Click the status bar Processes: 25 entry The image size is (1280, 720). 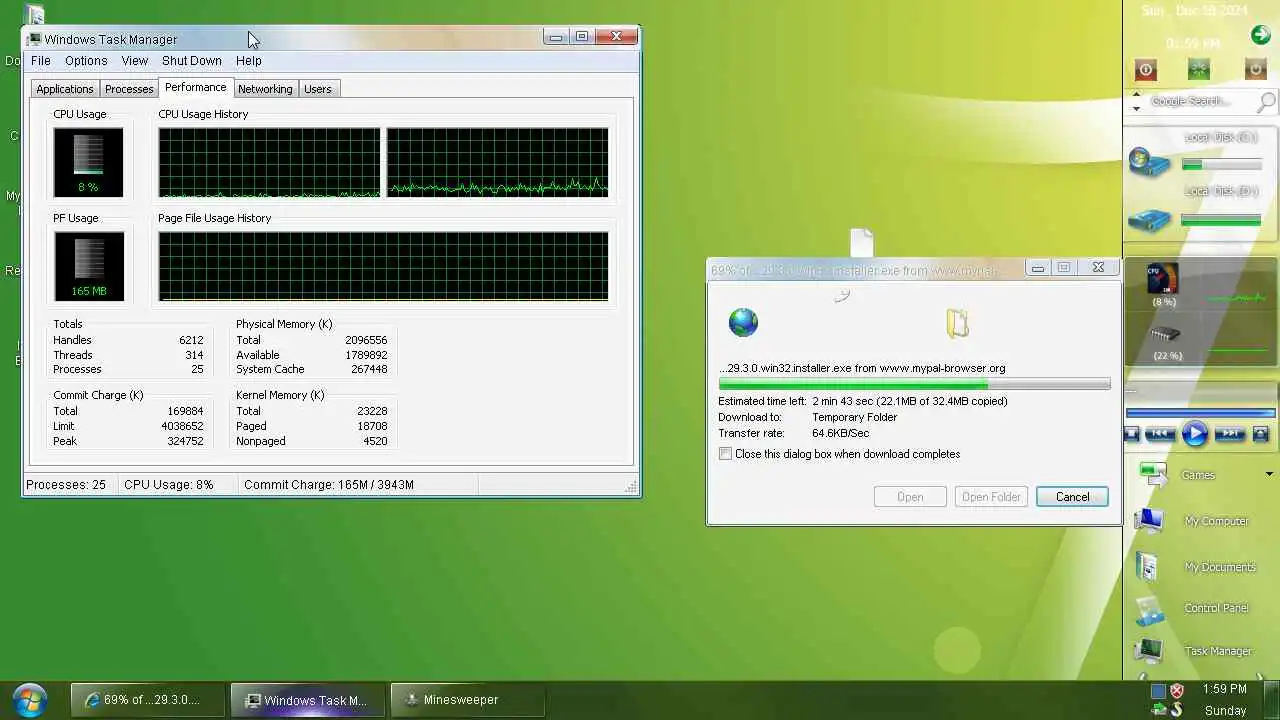[x=66, y=485]
